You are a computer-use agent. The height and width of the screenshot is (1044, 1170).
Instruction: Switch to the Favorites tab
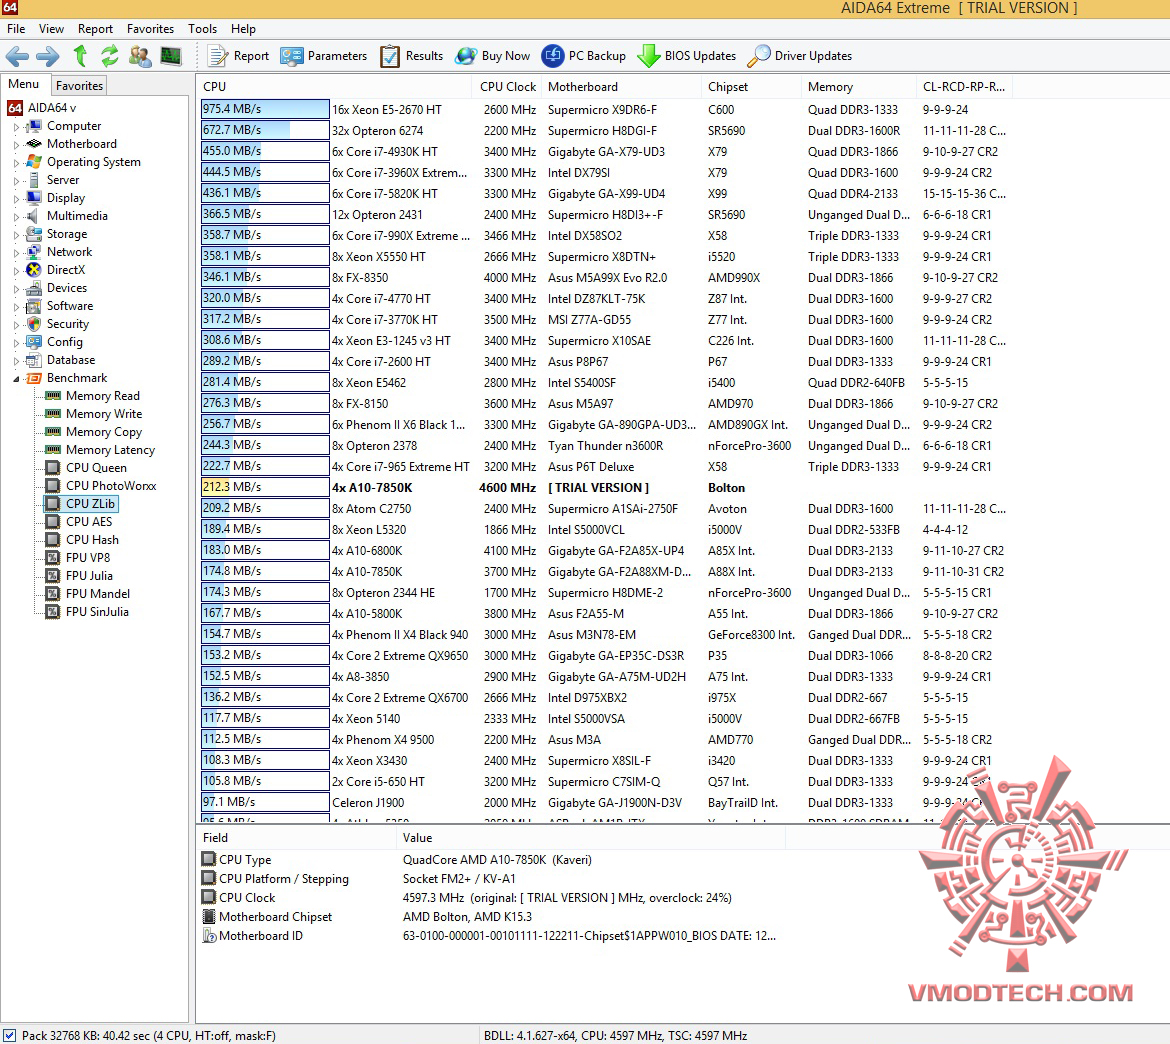79,86
